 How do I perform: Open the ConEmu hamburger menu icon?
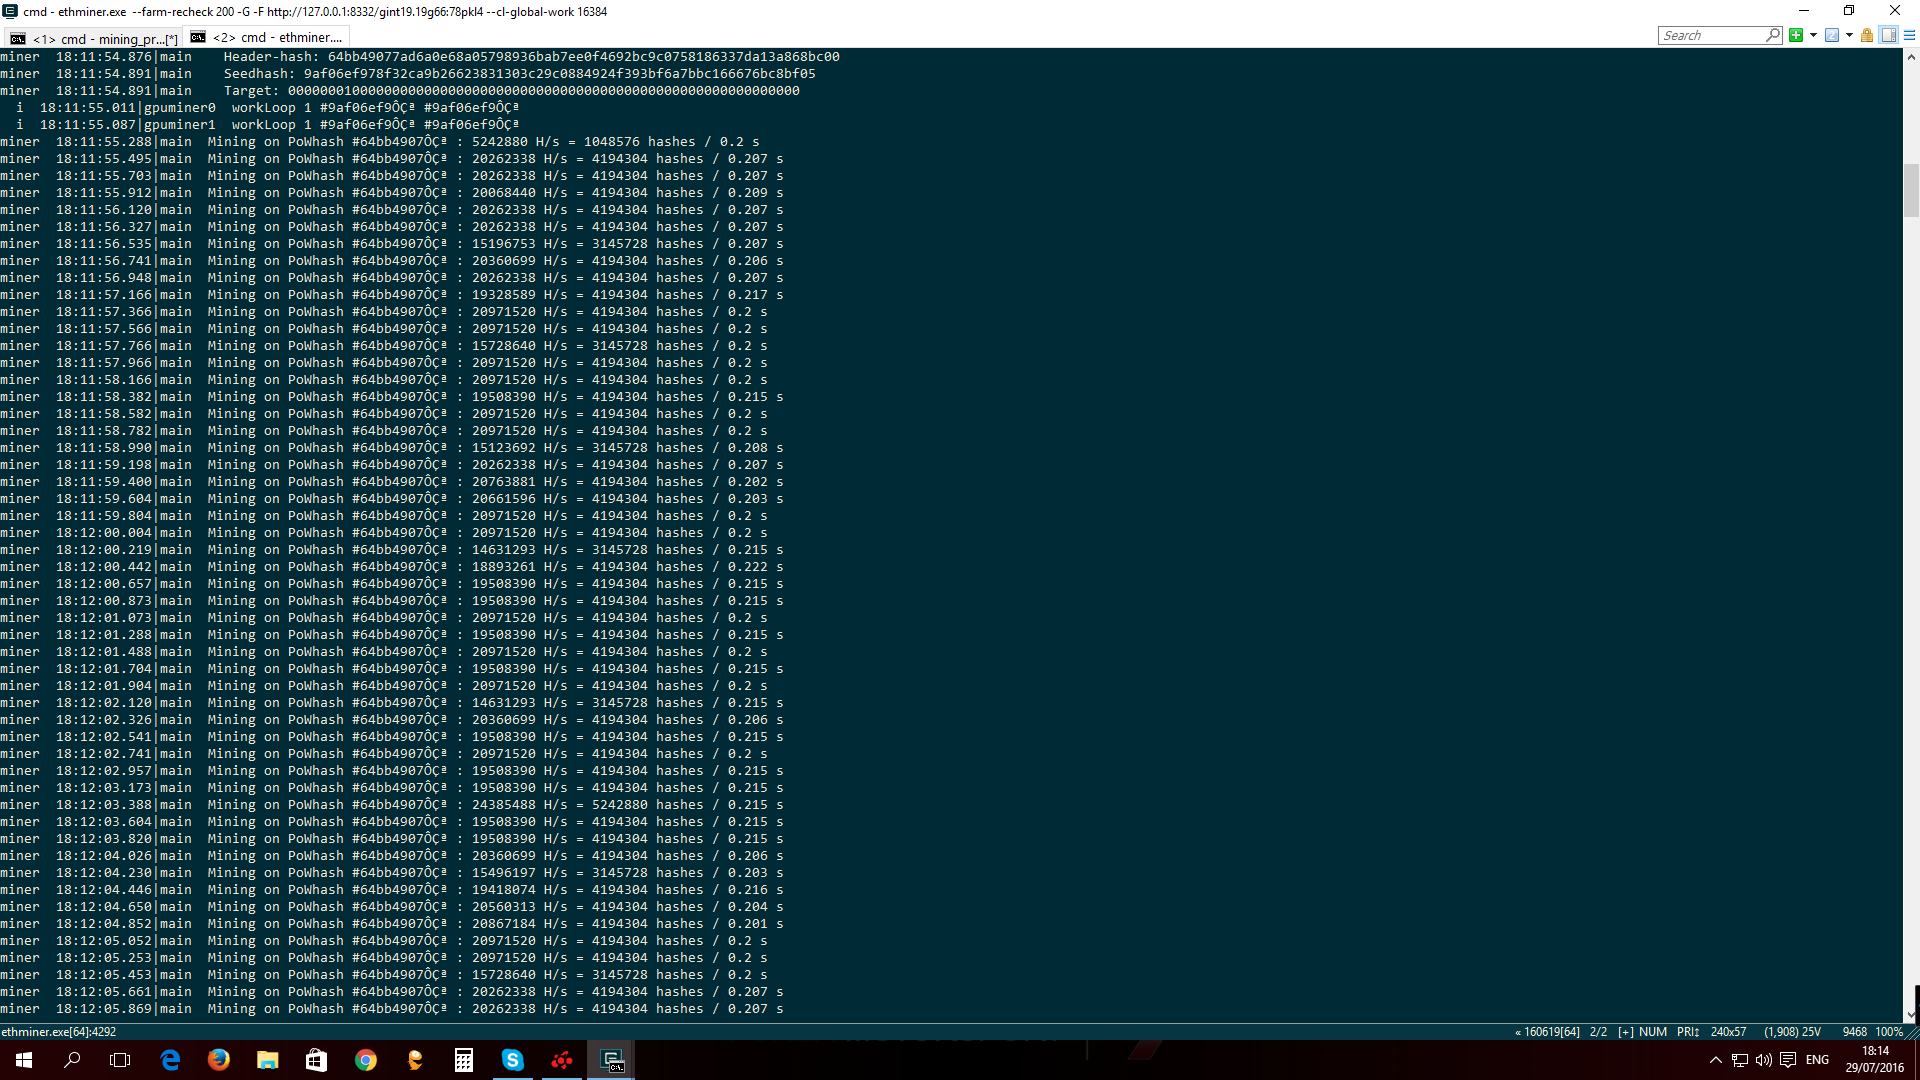(1911, 35)
